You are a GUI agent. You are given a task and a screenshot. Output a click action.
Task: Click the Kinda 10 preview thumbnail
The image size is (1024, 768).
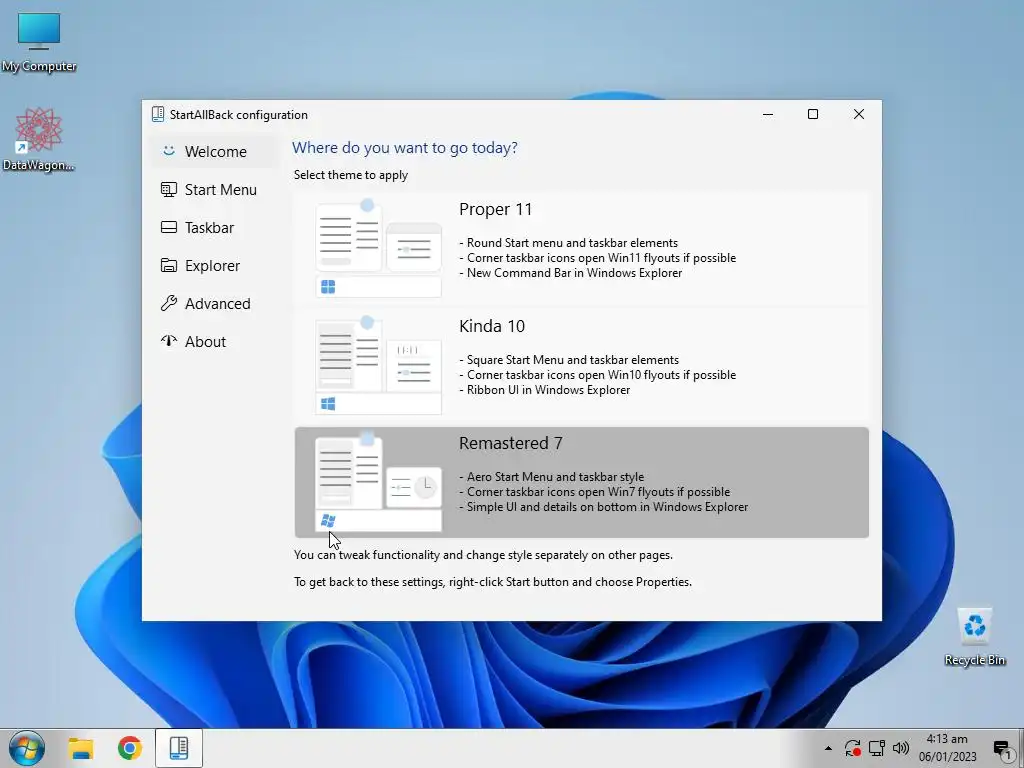pos(378,365)
